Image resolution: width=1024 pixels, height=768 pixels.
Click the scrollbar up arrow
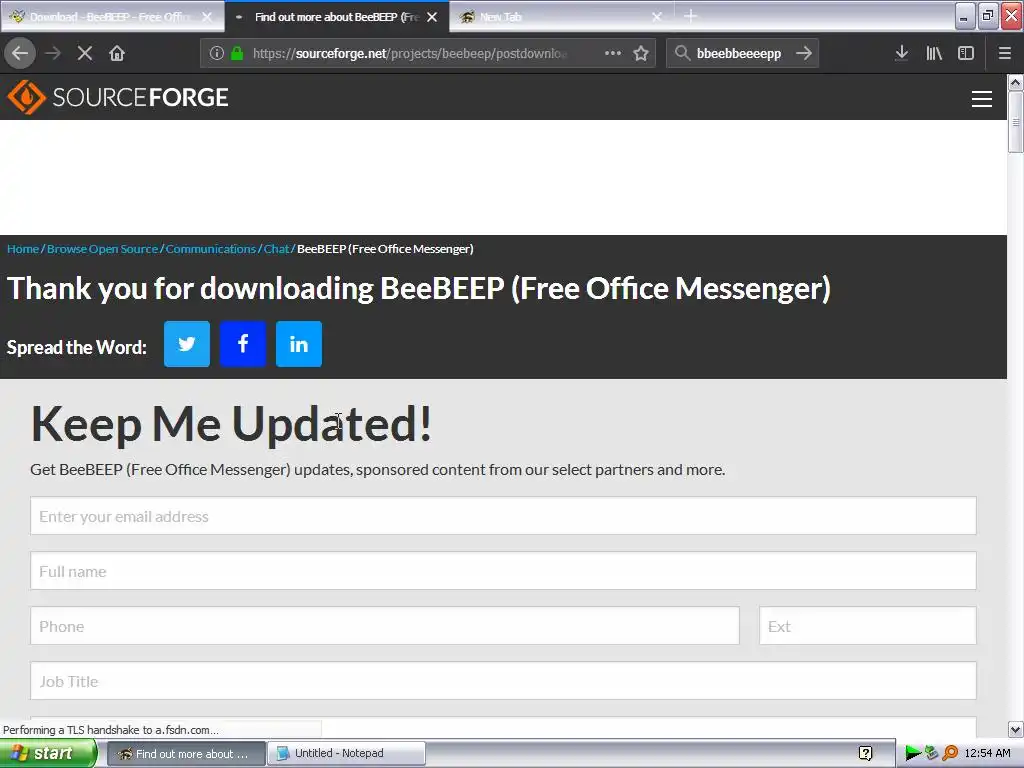[1015, 82]
